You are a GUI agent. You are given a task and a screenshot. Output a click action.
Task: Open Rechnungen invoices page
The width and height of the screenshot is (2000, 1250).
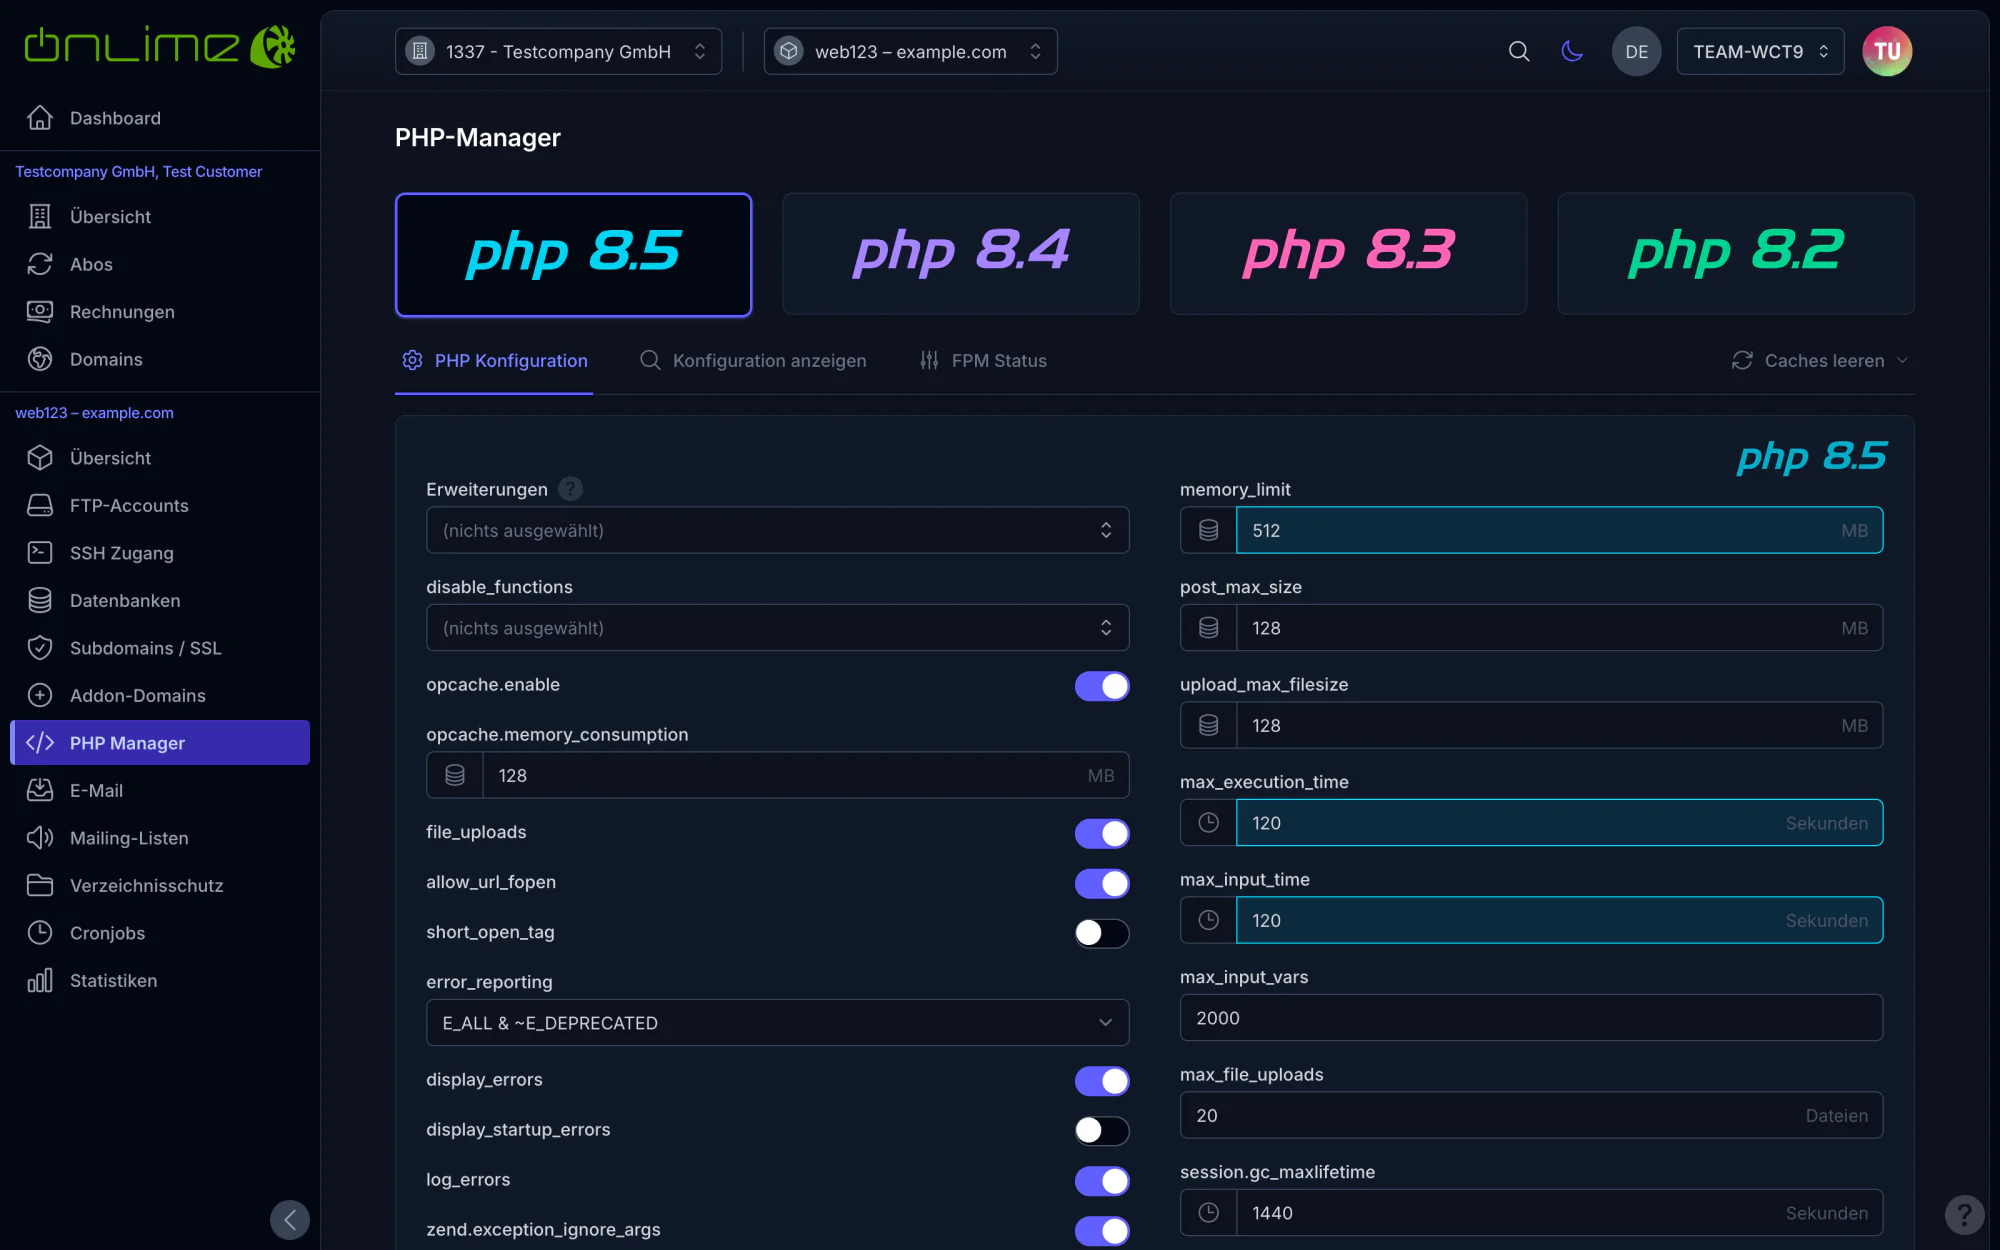pos(160,311)
